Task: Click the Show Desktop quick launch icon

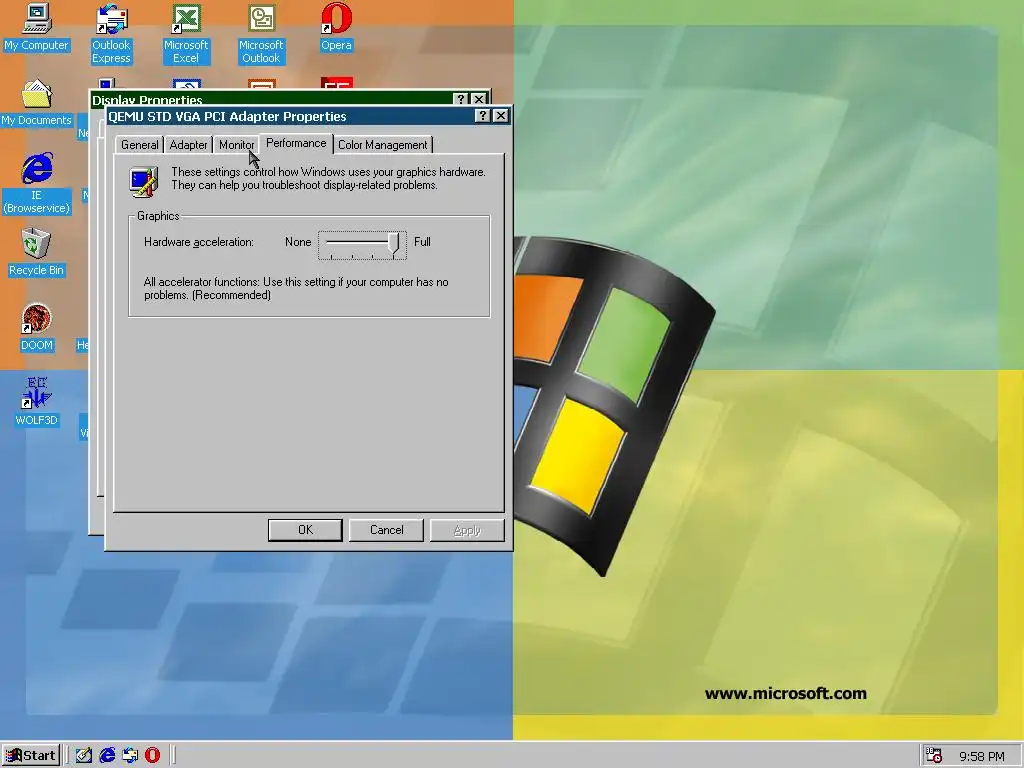Action: pyautogui.click(x=84, y=756)
